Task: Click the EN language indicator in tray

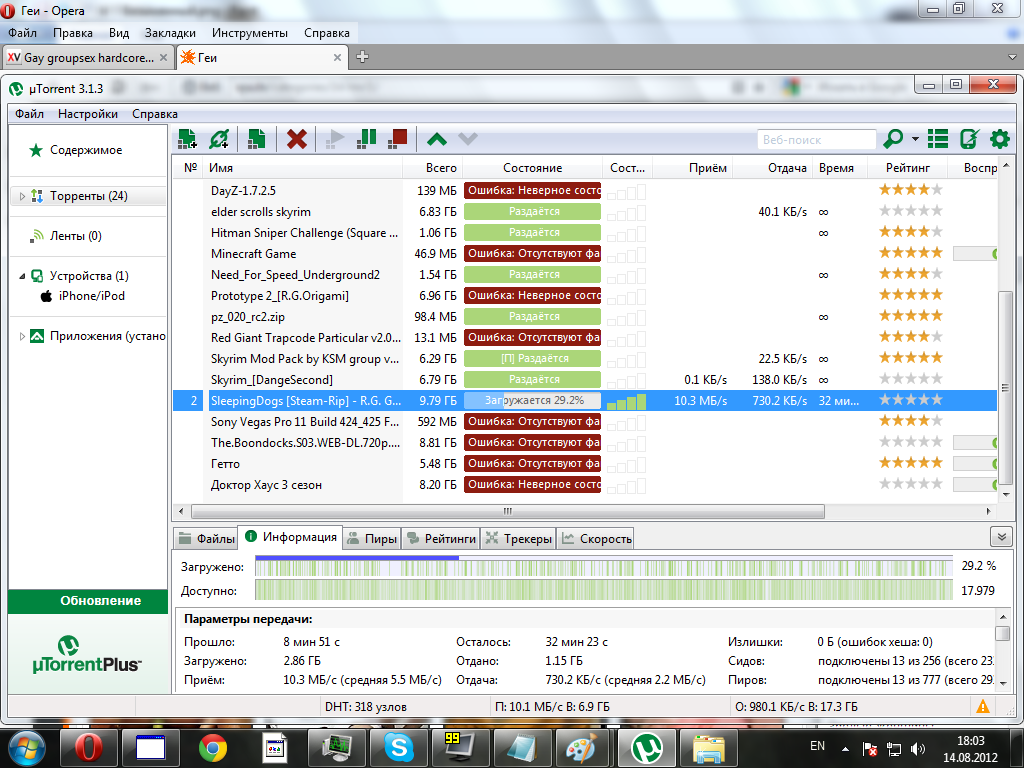Action: [x=817, y=746]
